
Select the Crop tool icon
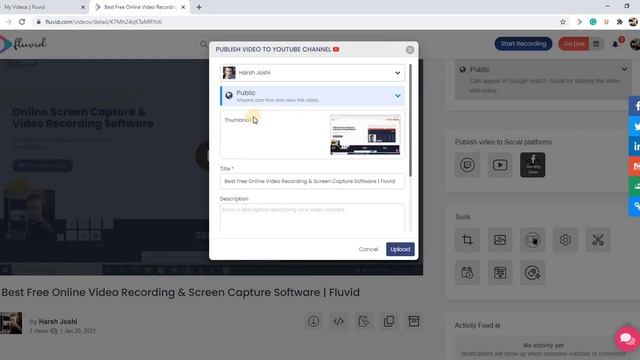(467, 240)
